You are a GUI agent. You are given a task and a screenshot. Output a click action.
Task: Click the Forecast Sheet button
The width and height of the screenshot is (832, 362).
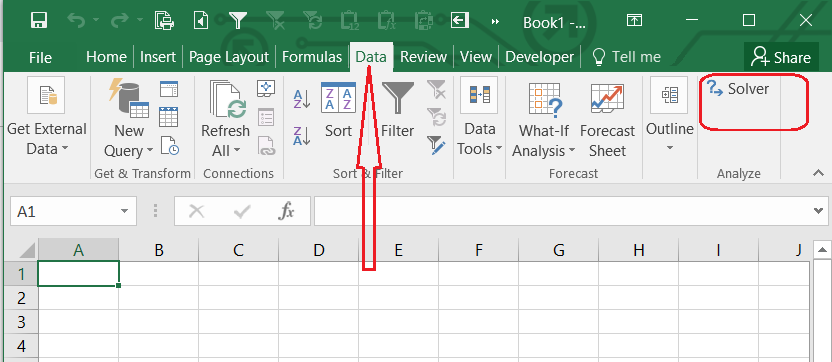click(608, 120)
